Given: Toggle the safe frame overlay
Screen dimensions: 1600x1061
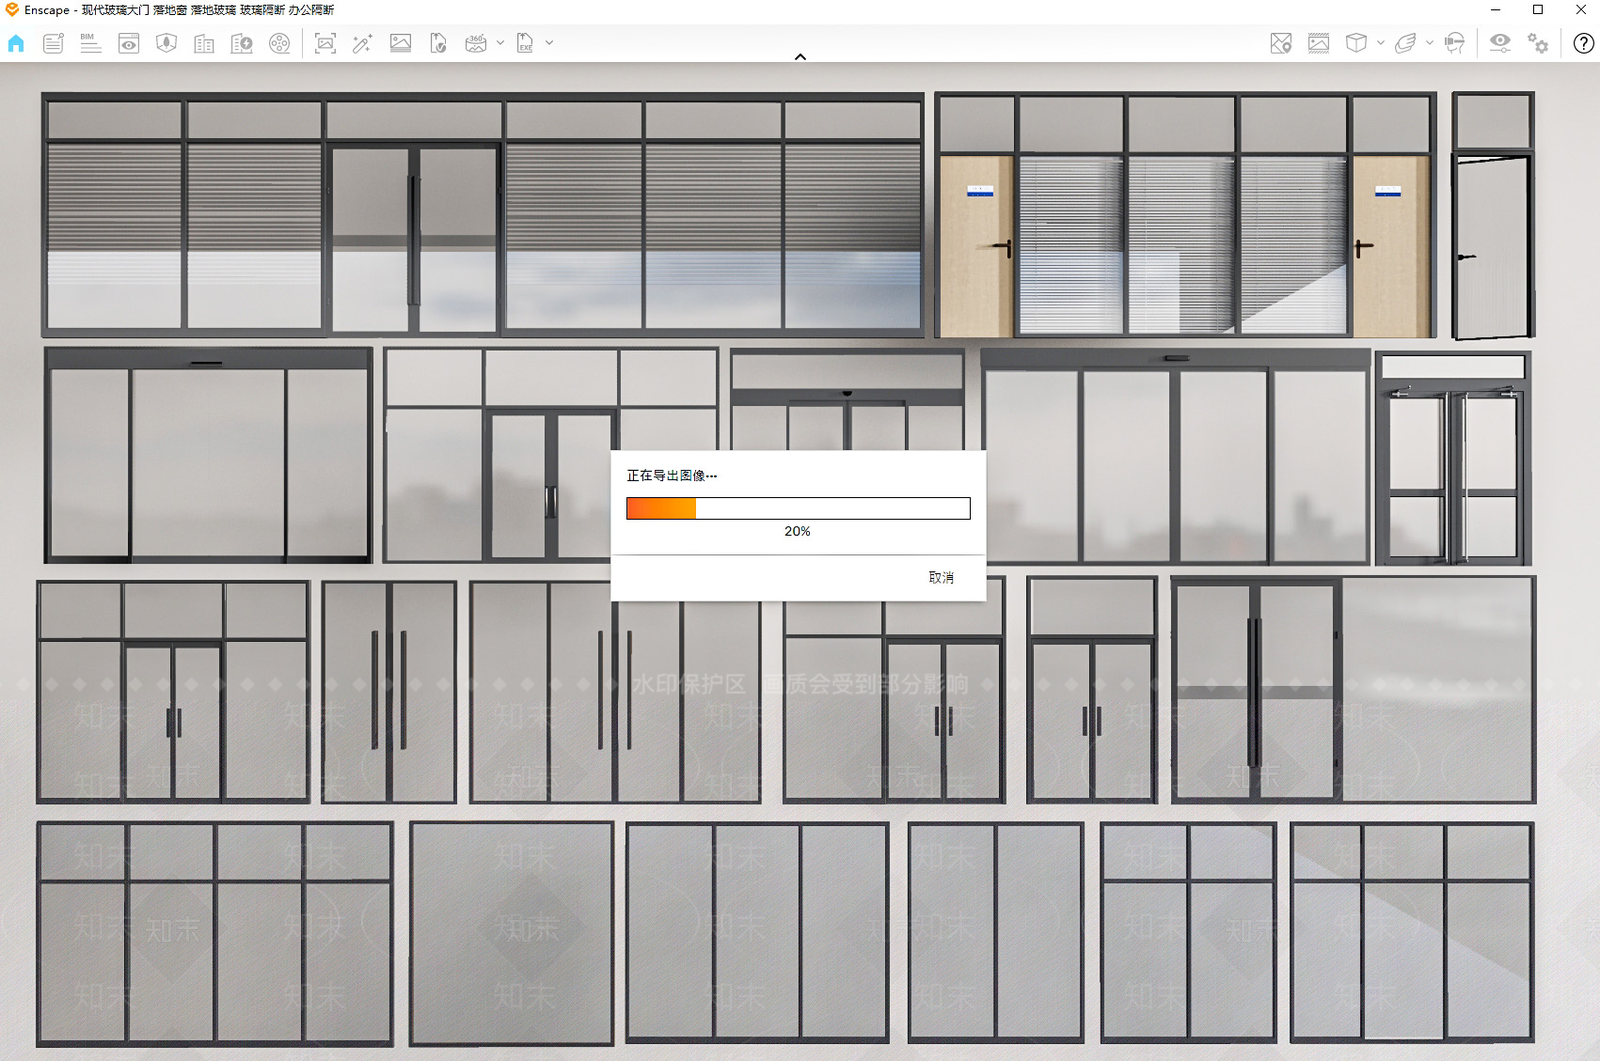Looking at the screenshot, I should 1319,43.
